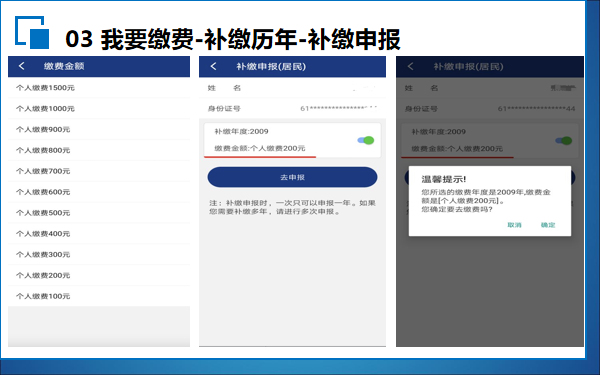Choose 个人缴费900元 from the list
Image resolution: width=600 pixels, height=375 pixels.
click(x=99, y=129)
